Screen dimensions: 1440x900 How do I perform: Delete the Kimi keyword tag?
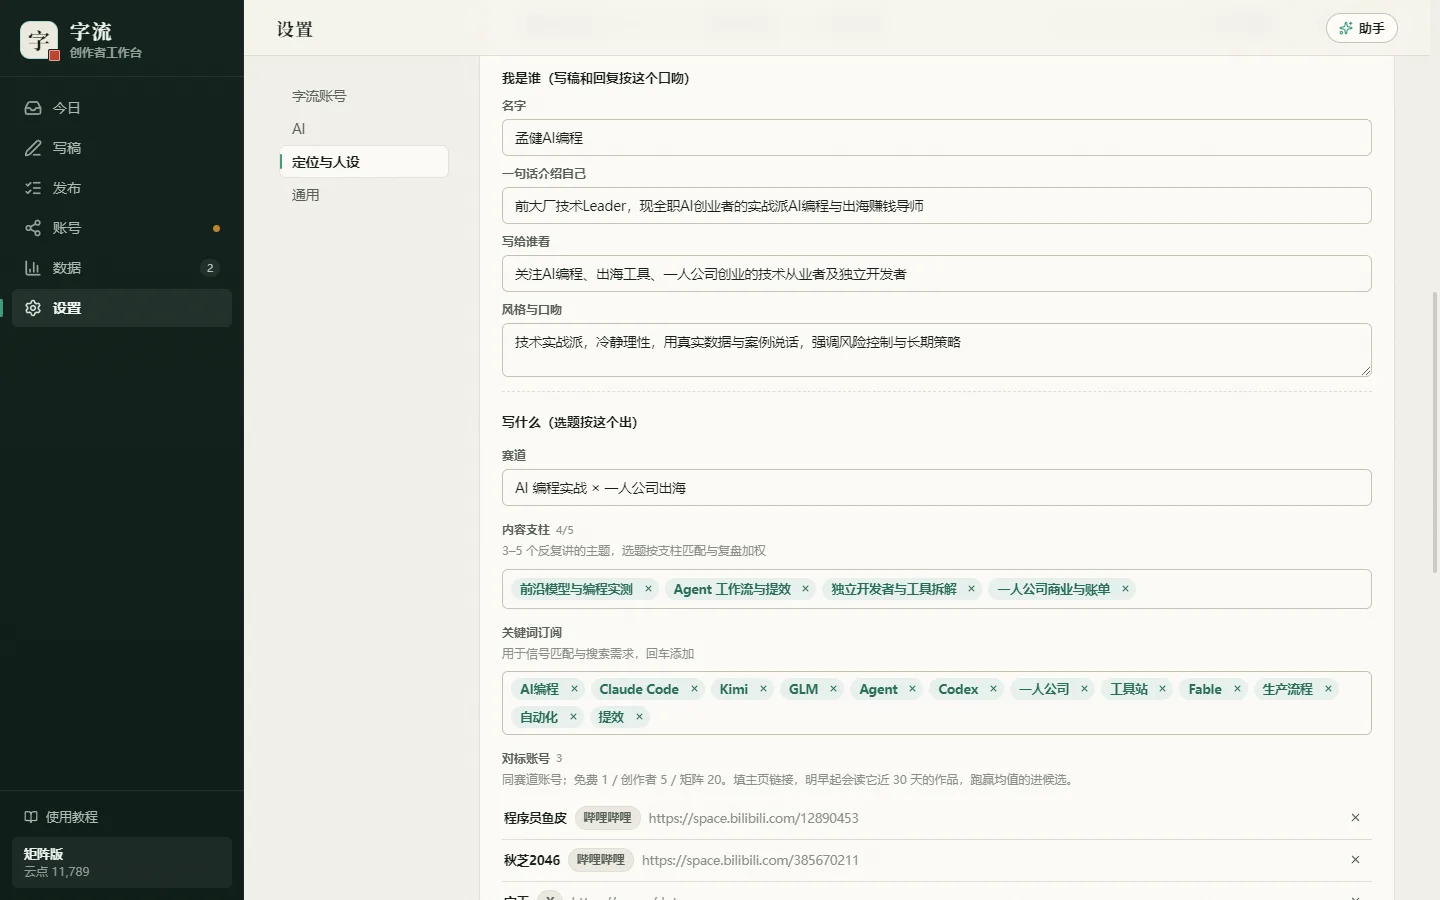[763, 689]
